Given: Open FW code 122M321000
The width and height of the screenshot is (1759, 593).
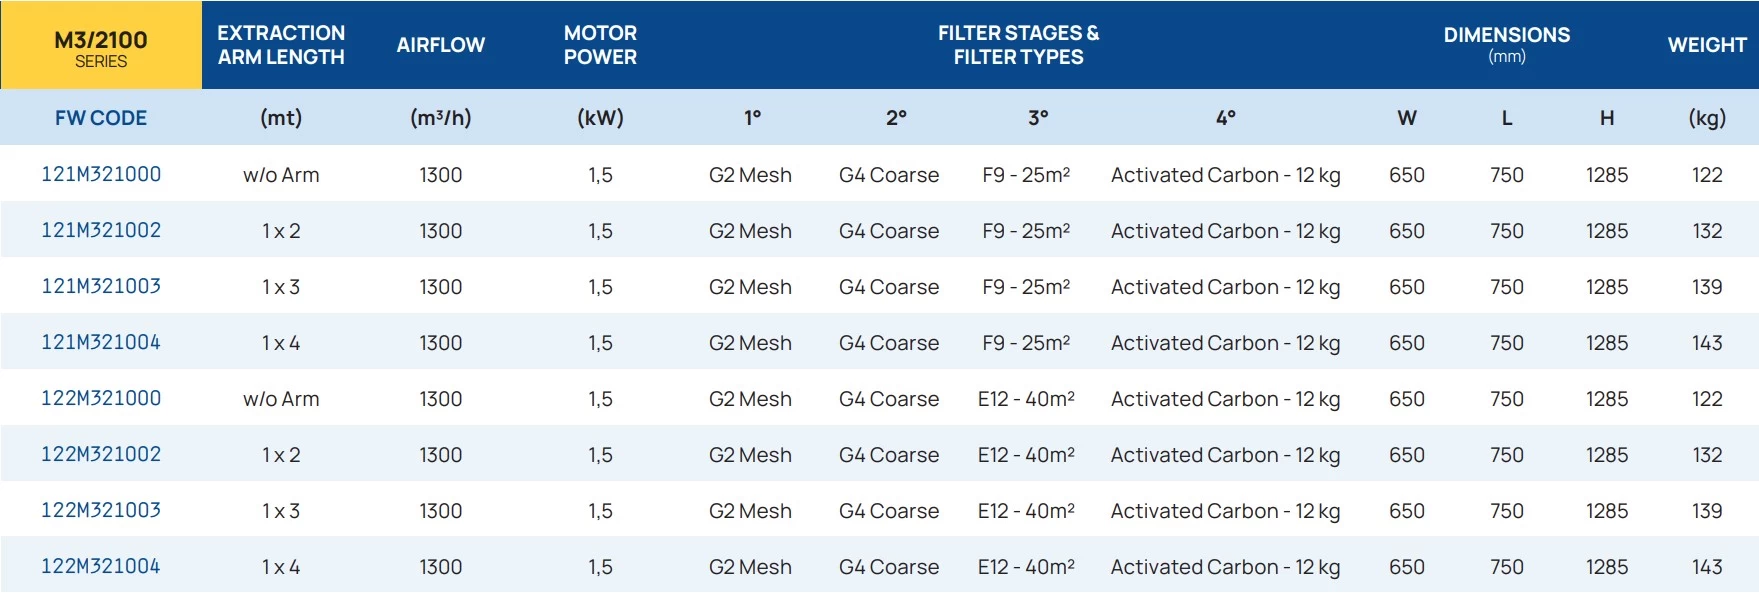Looking at the screenshot, I should point(101,398).
